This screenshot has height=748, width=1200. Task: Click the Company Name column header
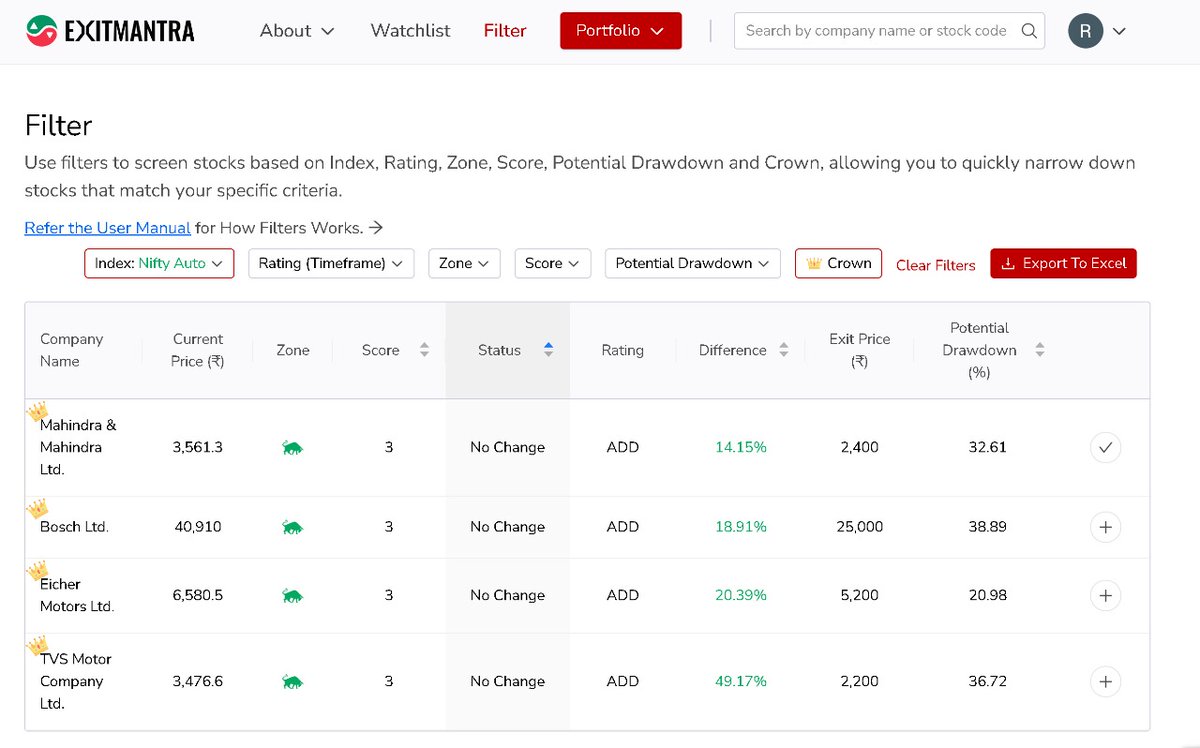tap(72, 350)
